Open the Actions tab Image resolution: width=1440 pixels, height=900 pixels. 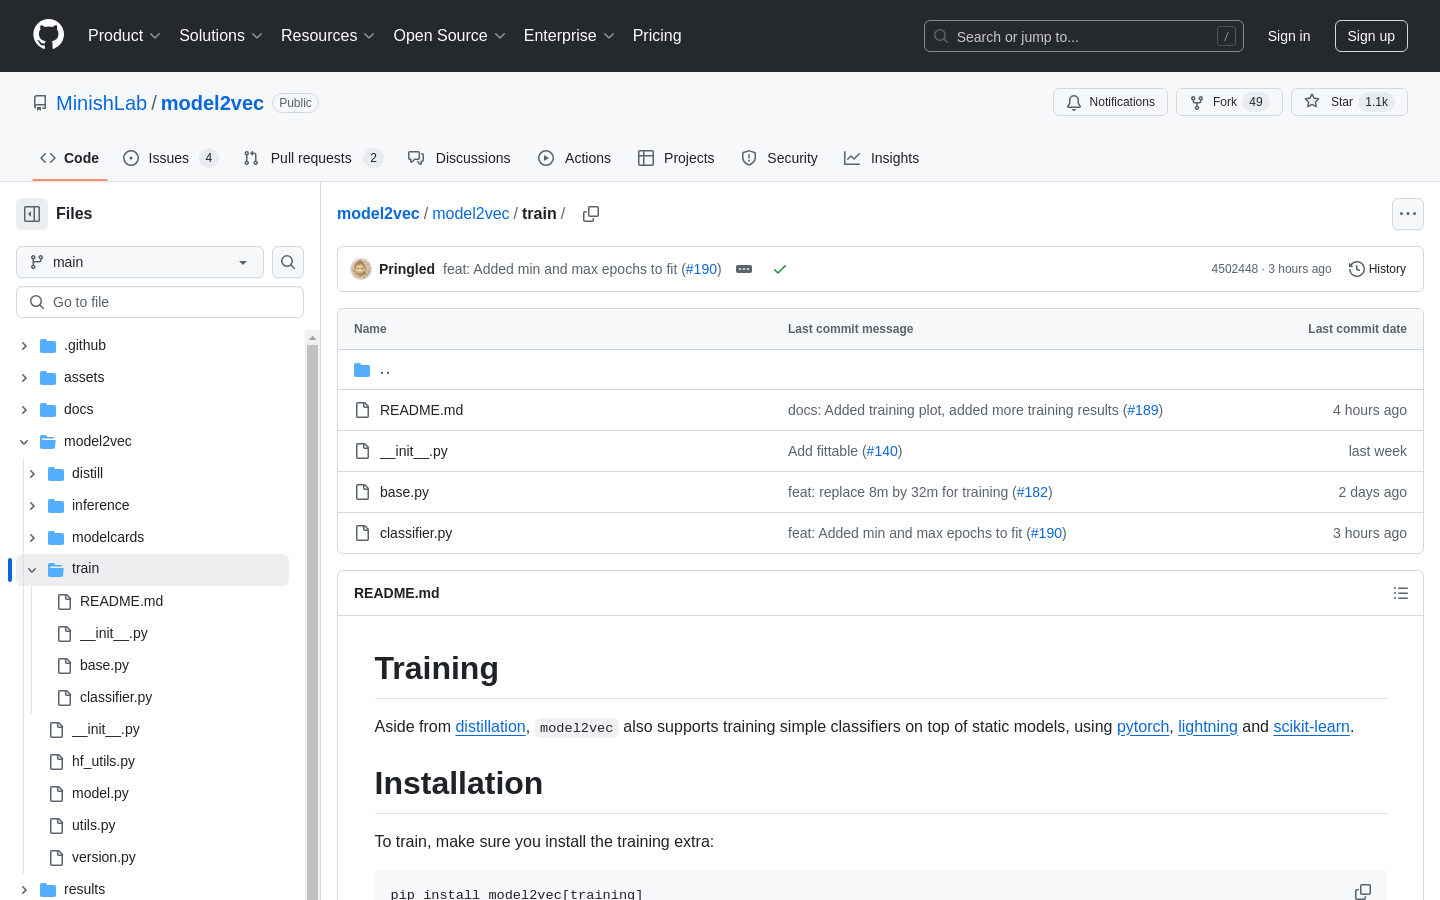point(574,158)
